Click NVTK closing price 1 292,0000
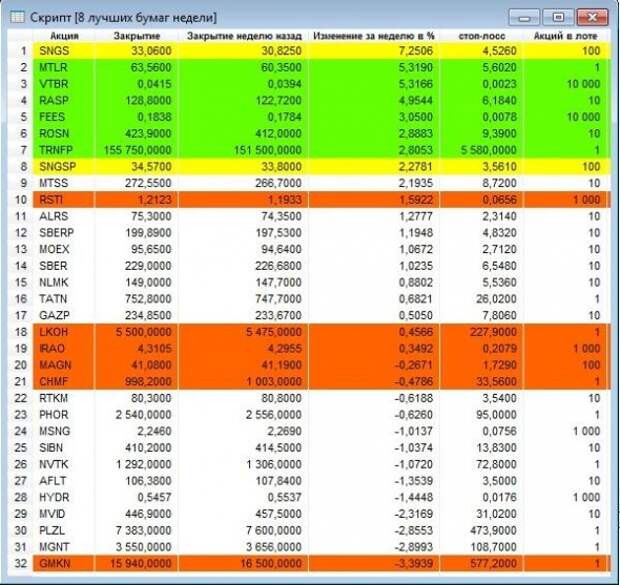The width and height of the screenshot is (620, 585). [144, 465]
